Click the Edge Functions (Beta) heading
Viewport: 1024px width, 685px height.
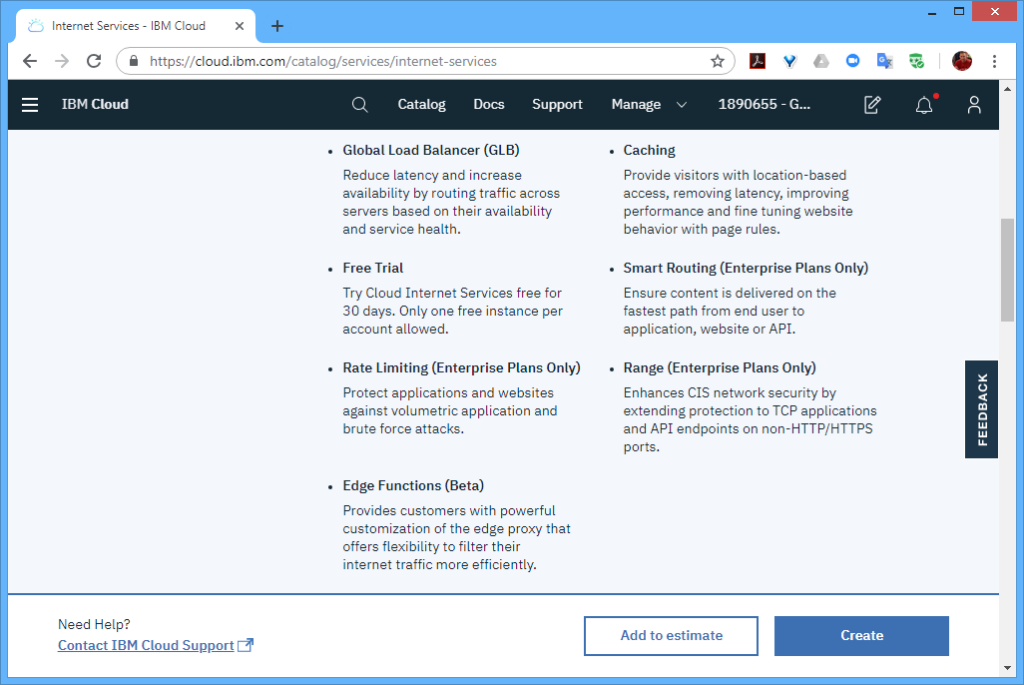(413, 485)
